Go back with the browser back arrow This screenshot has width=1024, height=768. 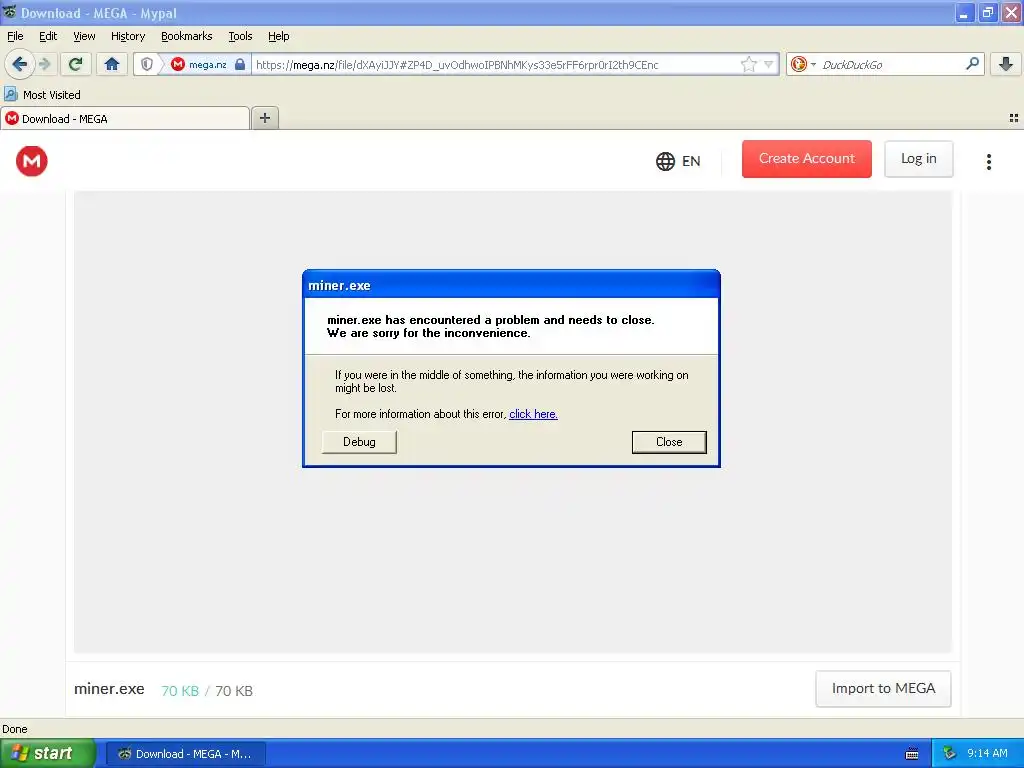(19, 64)
